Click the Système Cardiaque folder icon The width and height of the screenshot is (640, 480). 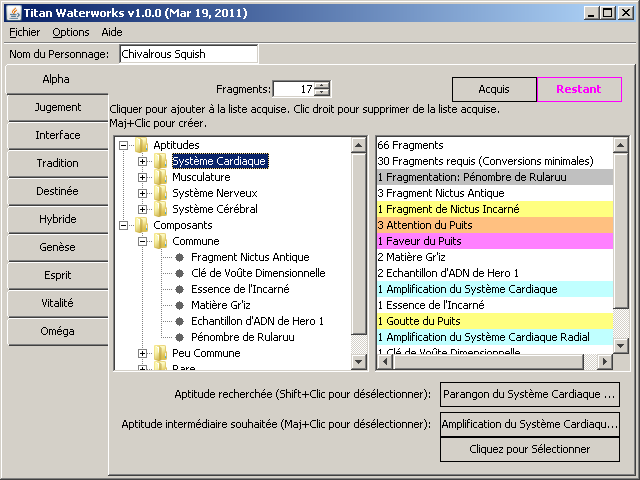coord(160,161)
